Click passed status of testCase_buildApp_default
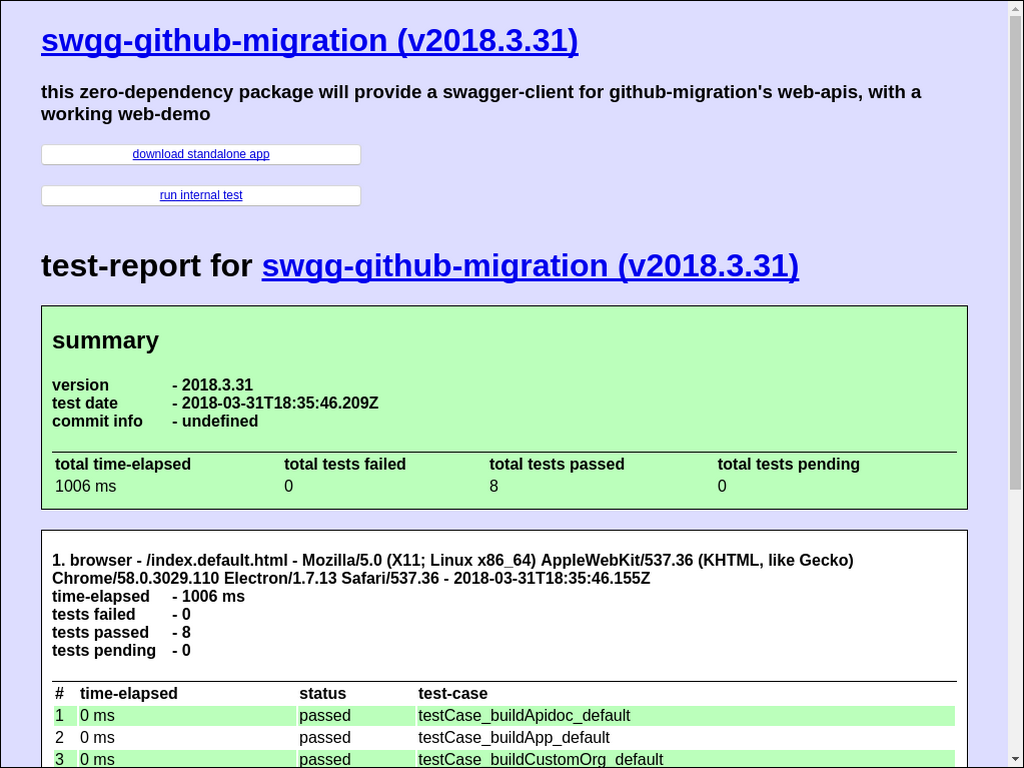Viewport: 1024px width, 768px height. pyautogui.click(x=325, y=738)
